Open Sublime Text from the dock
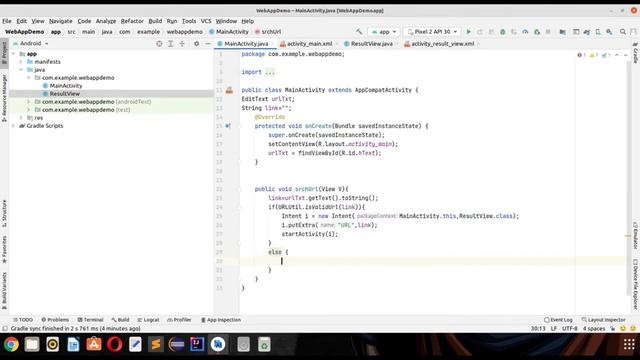This screenshot has height=360, width=640. pos(156,344)
